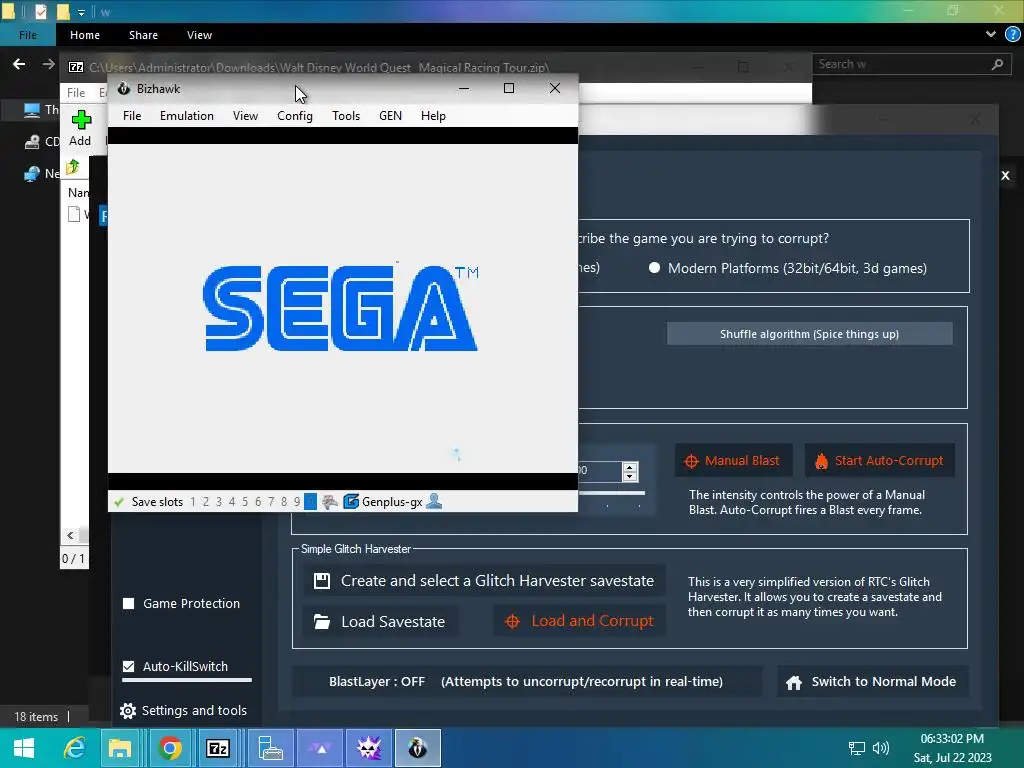This screenshot has height=768, width=1024.
Task: Select This PC in Explorer sidebar
Action: 41,110
